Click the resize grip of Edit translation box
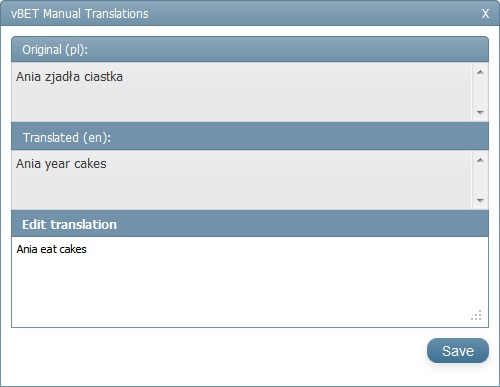 [x=477, y=315]
